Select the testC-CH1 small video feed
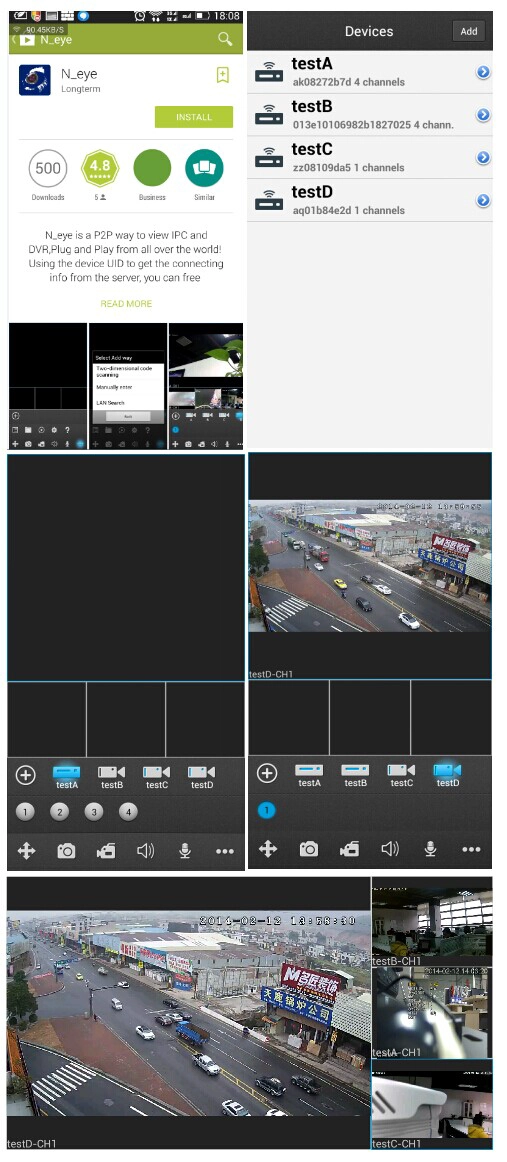507x1162 pixels. tap(431, 1104)
